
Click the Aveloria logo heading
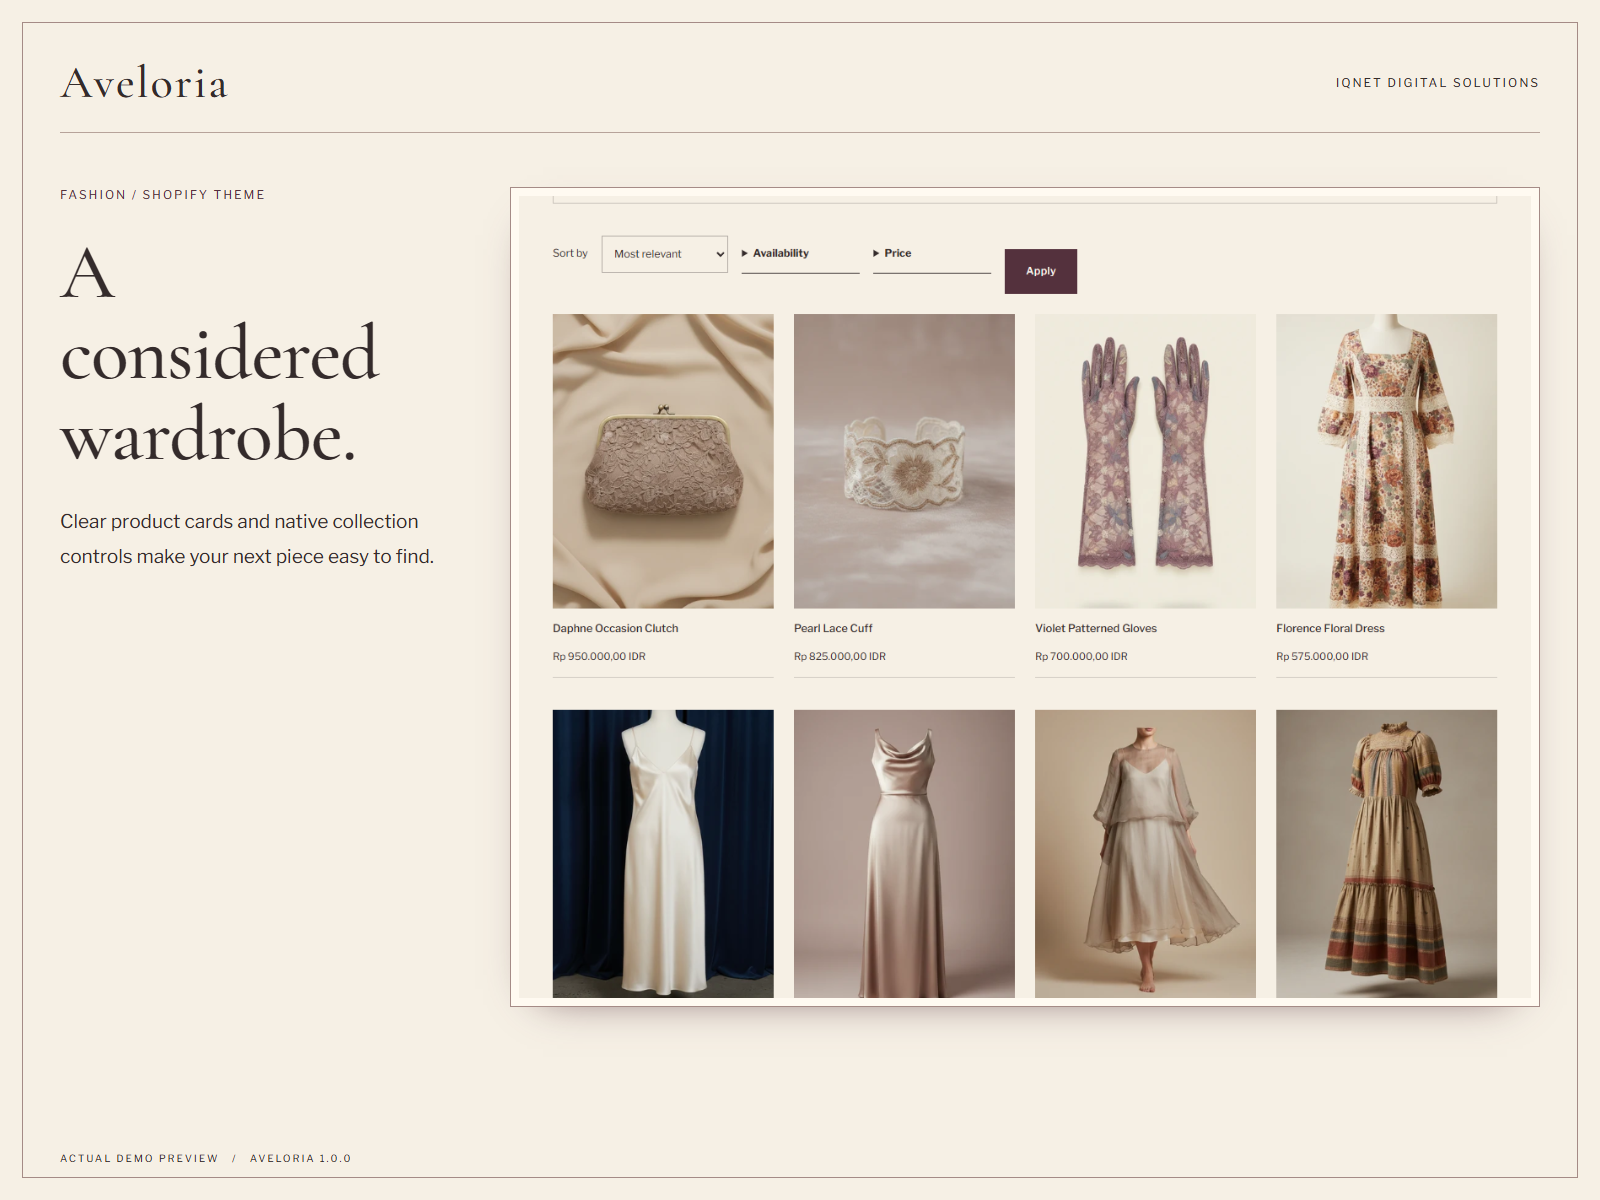coord(144,83)
